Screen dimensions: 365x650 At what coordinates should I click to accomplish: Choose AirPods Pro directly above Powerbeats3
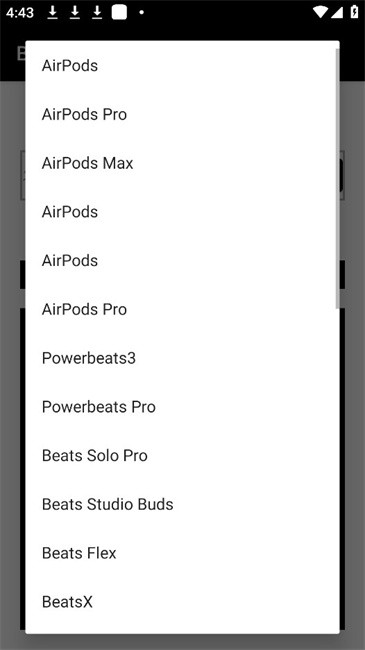pos(182,309)
